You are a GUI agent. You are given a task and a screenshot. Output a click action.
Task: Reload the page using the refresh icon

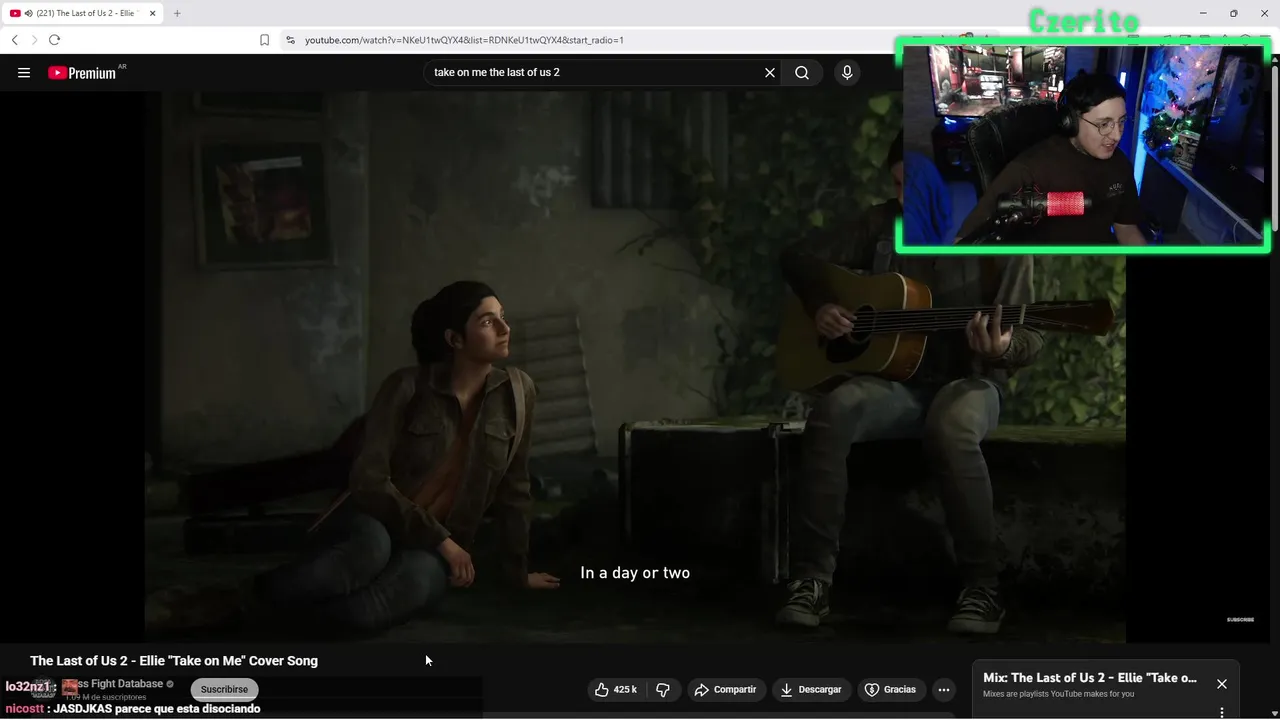[x=54, y=40]
